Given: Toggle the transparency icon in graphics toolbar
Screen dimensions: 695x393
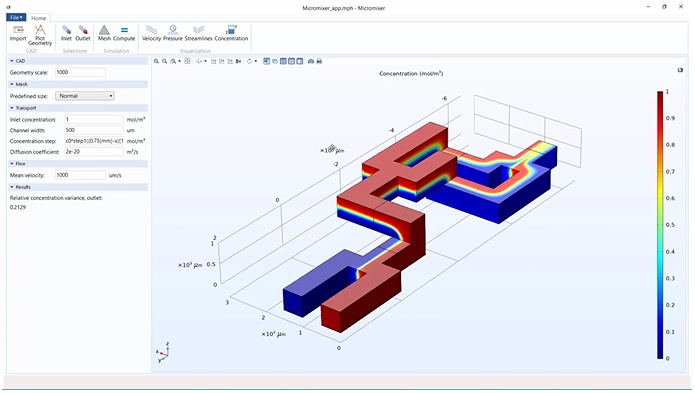Looking at the screenshot, I should coord(275,61).
